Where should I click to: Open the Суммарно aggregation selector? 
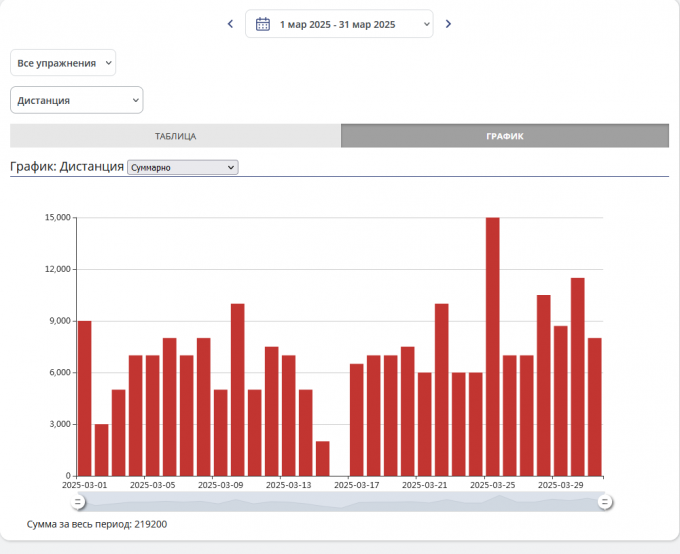click(182, 168)
